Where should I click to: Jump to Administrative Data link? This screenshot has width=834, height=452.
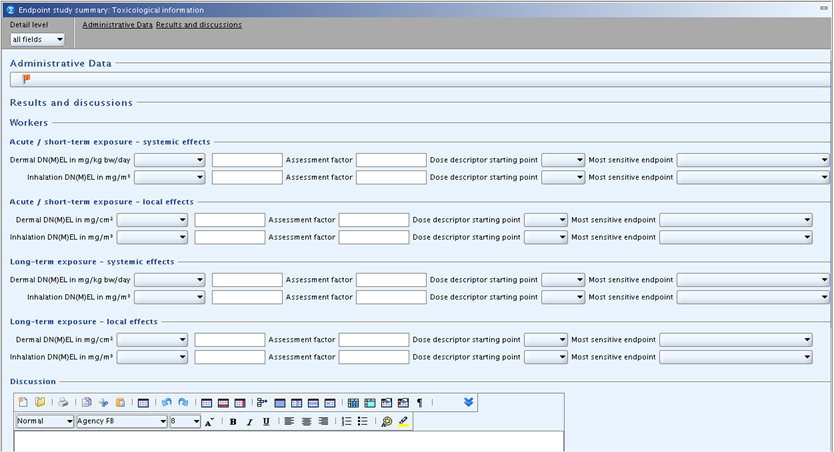117,25
